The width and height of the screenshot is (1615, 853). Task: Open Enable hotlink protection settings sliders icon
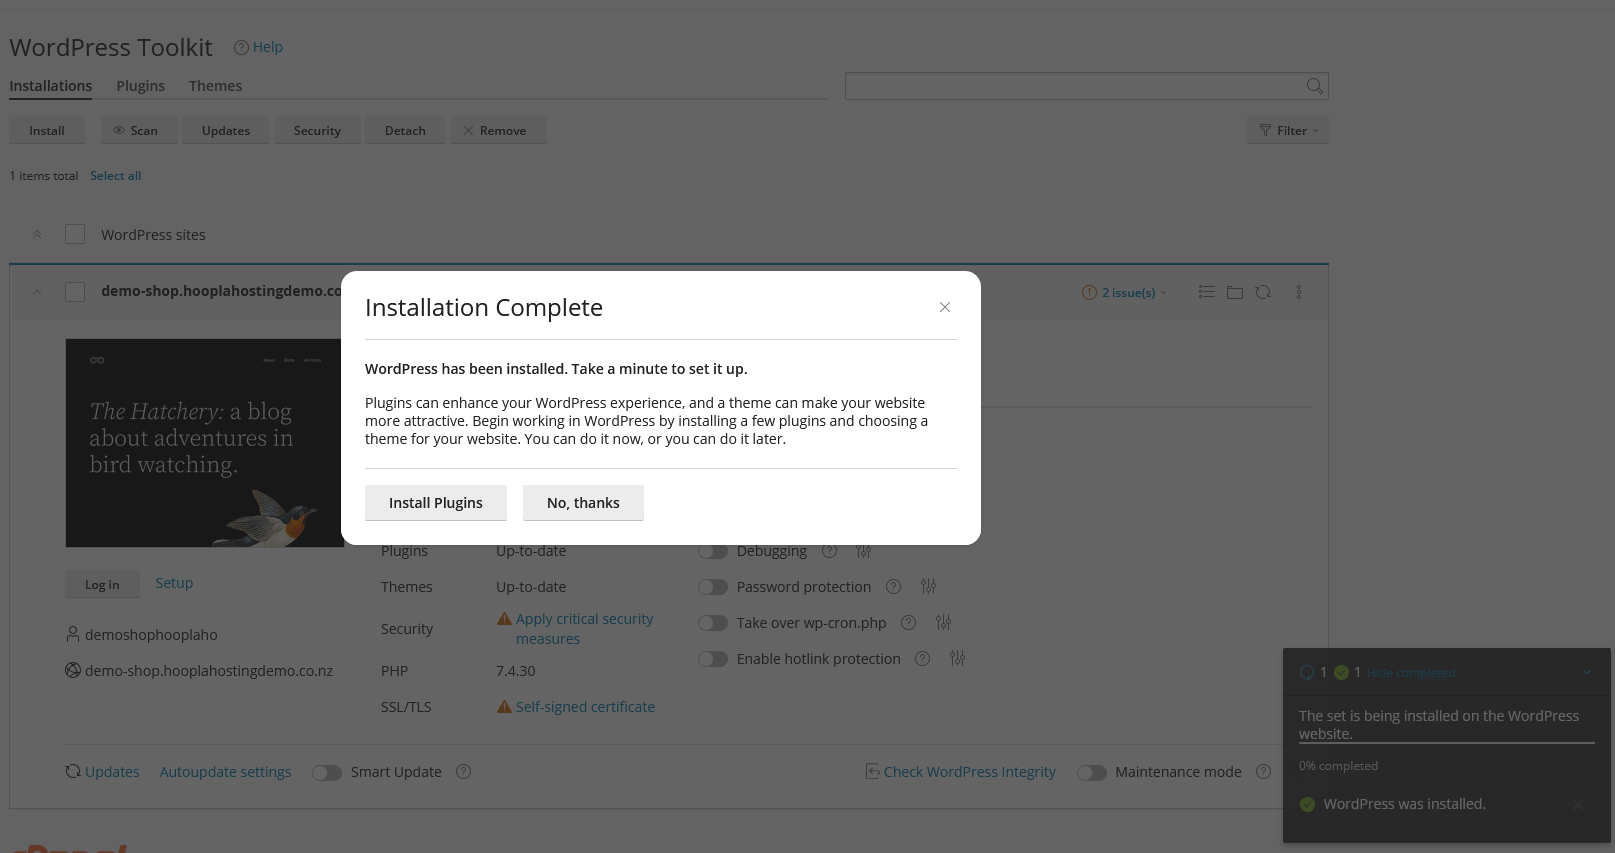tap(957, 659)
